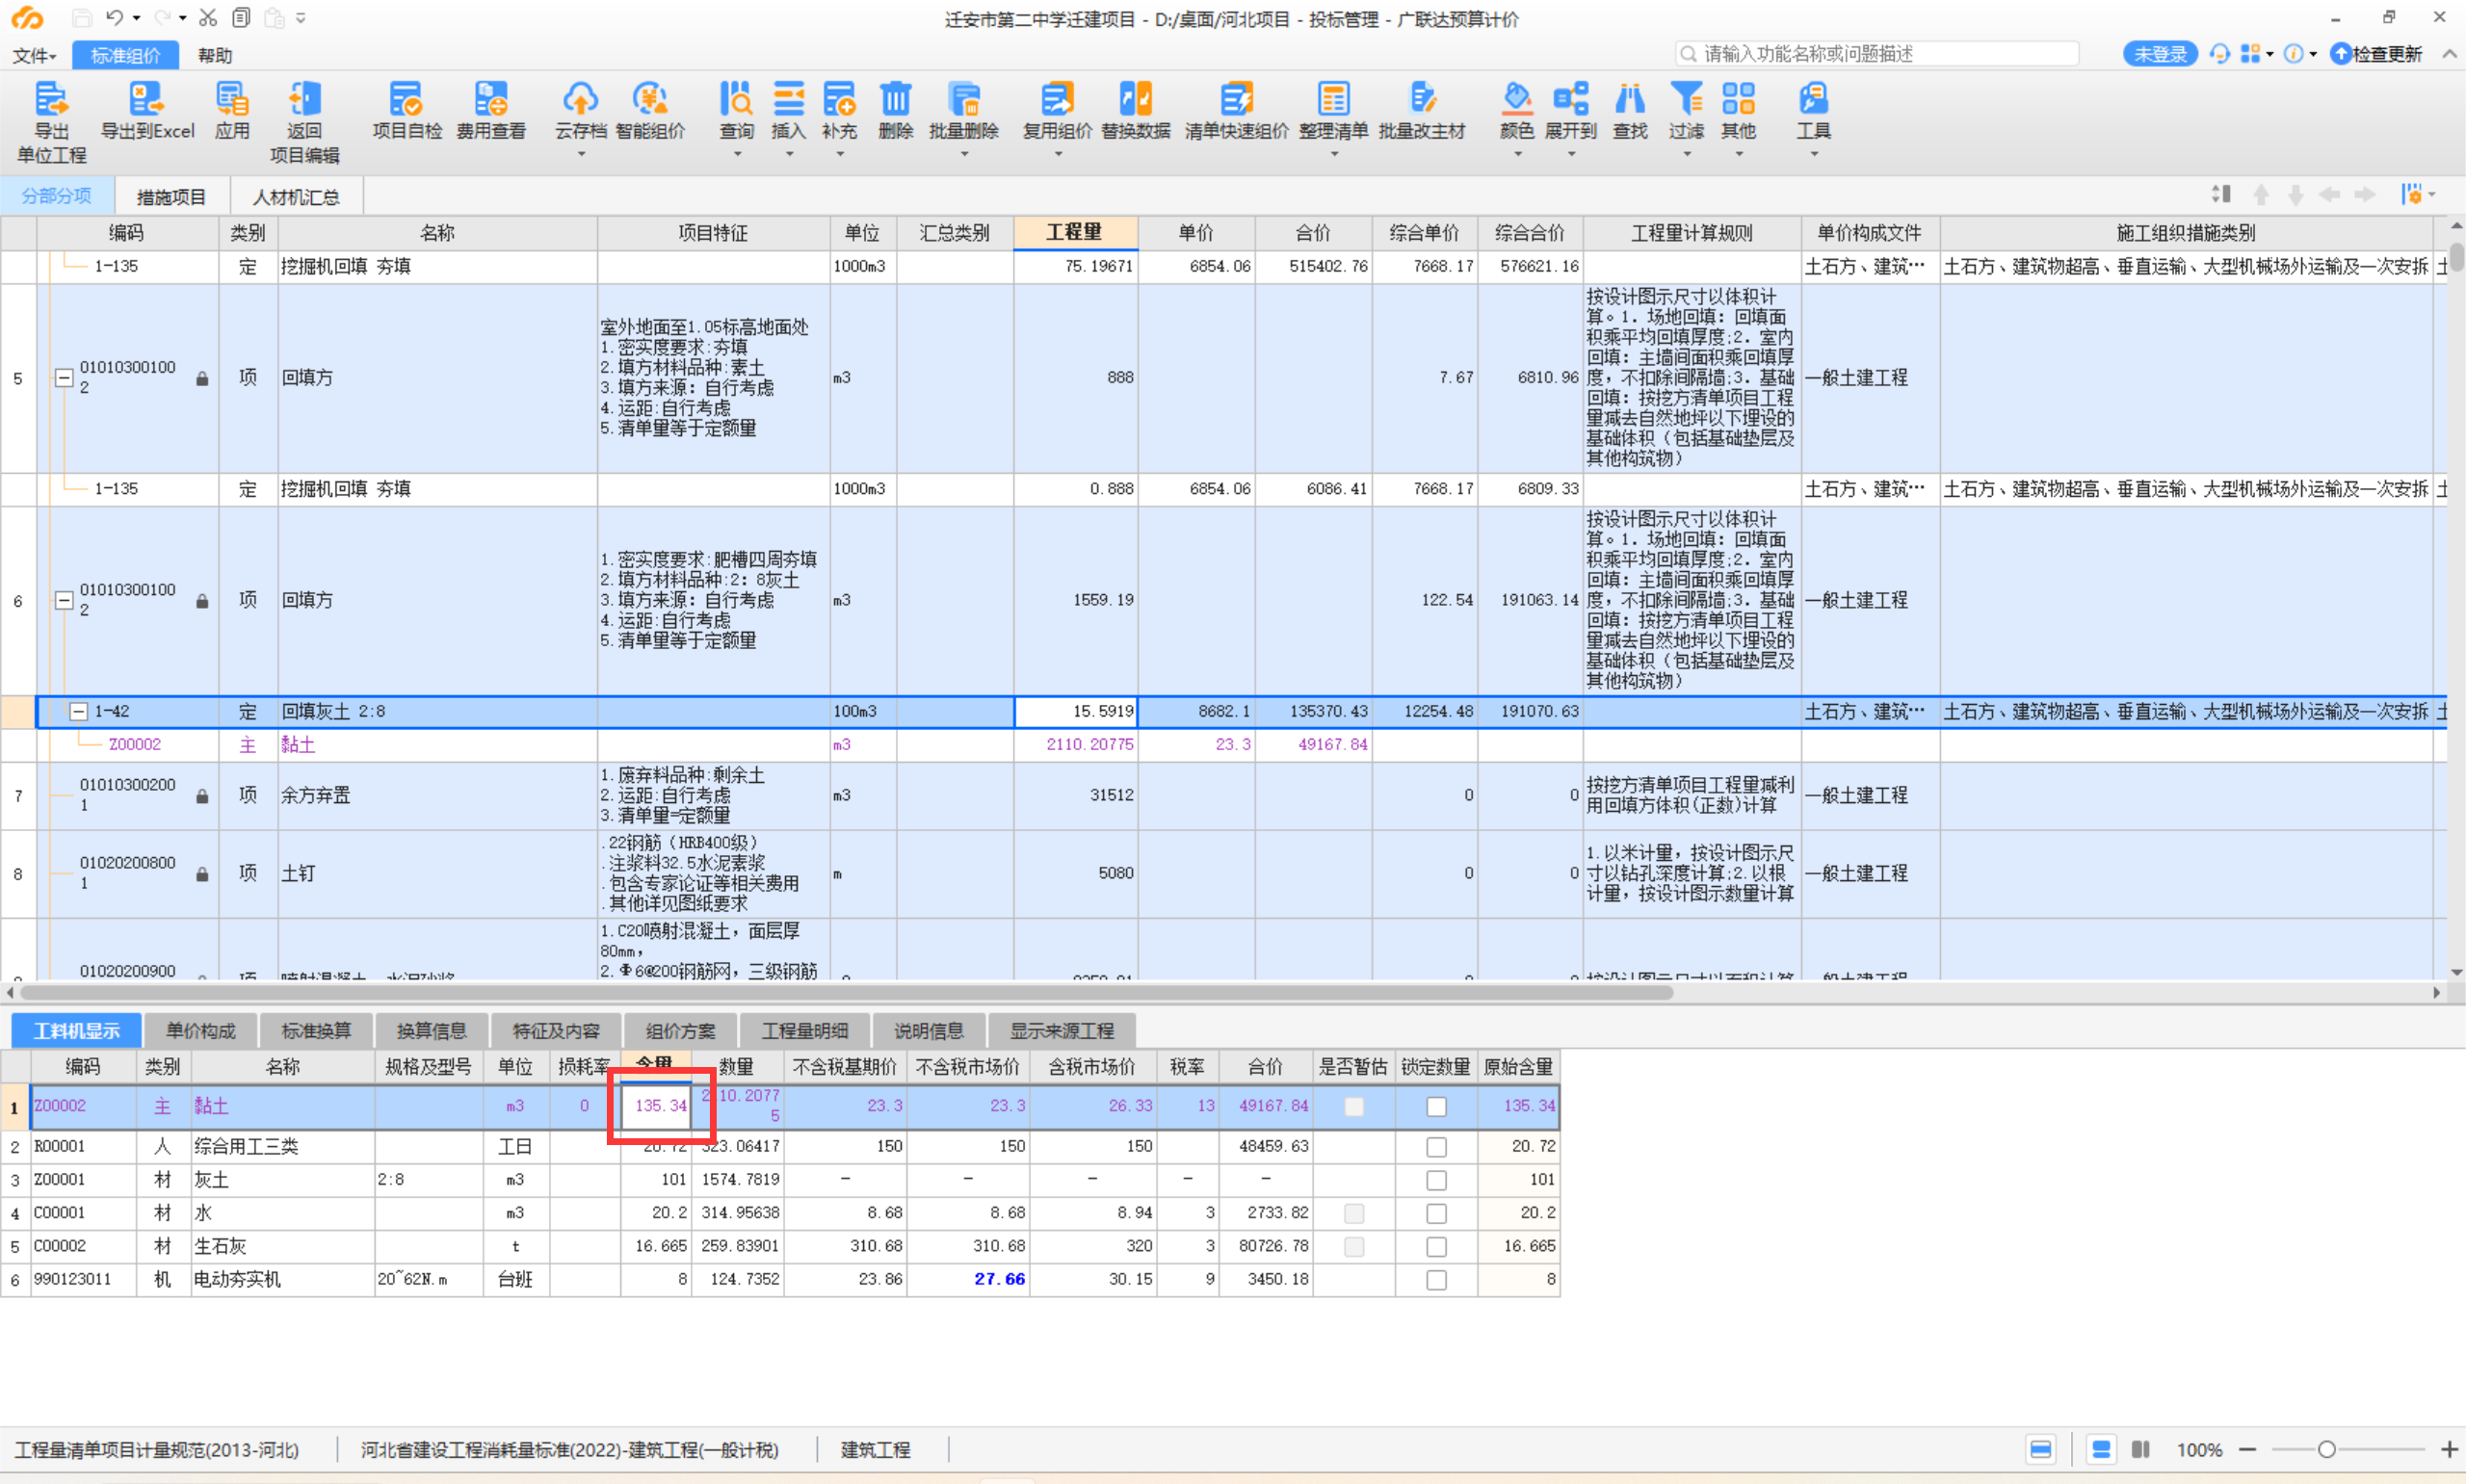This screenshot has height=1484, width=2466.
Task: Open the 显示来源工程 tab
Action: click(x=1061, y=1031)
